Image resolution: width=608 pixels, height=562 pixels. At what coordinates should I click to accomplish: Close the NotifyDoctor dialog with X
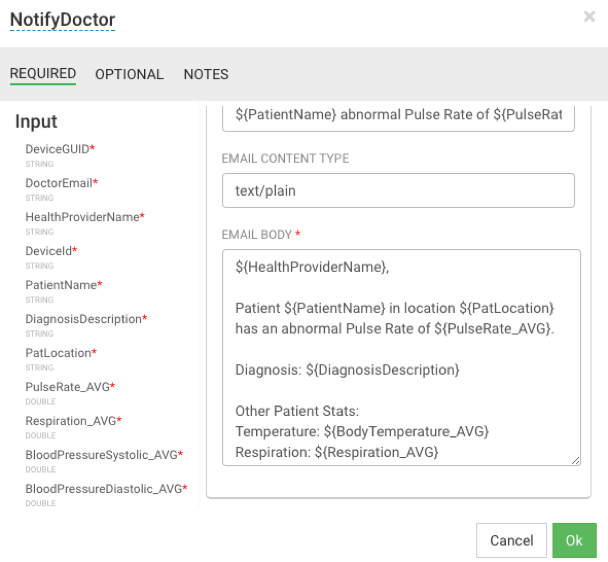(589, 17)
